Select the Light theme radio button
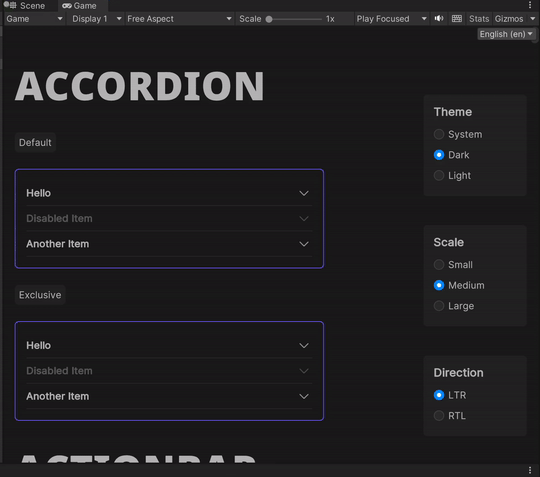This screenshot has height=477, width=540. click(439, 176)
